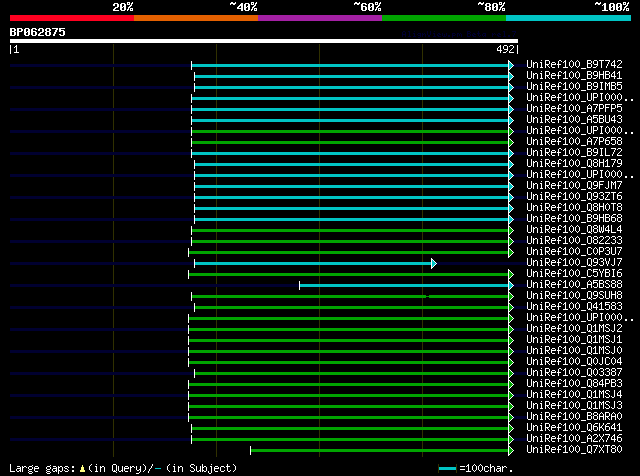640x476 pixels.
Task: Select hit UniRef100_Q0JC04
Action: [574, 362]
